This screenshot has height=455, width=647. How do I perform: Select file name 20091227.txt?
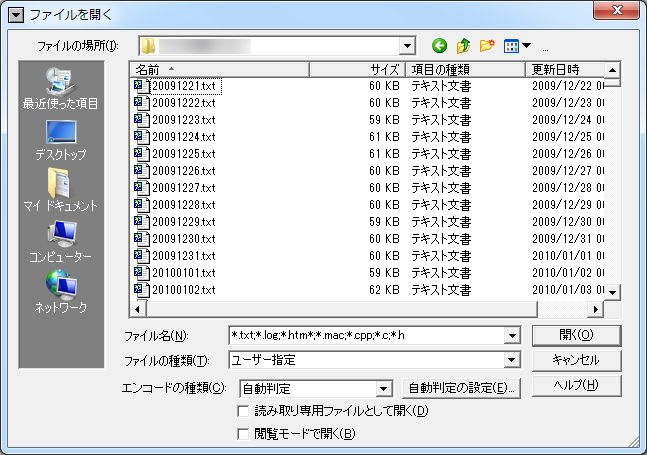pos(184,188)
